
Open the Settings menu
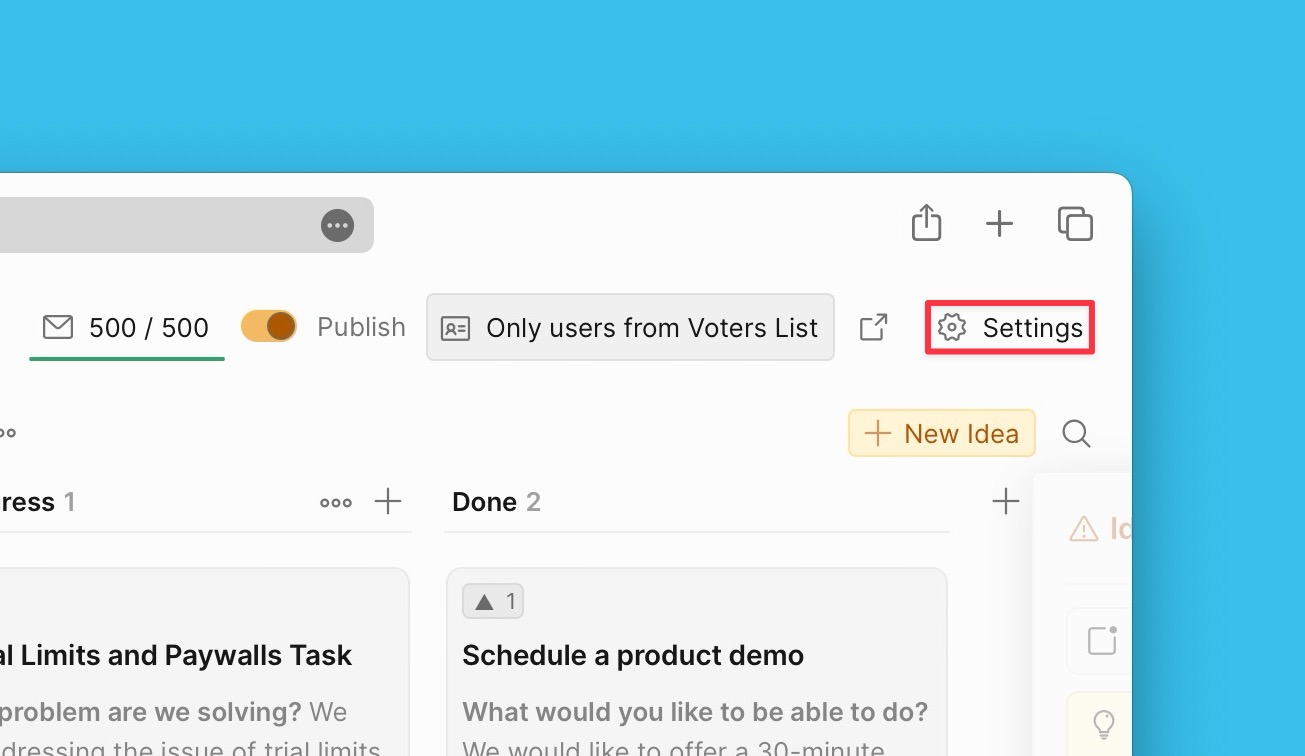[x=1009, y=327]
